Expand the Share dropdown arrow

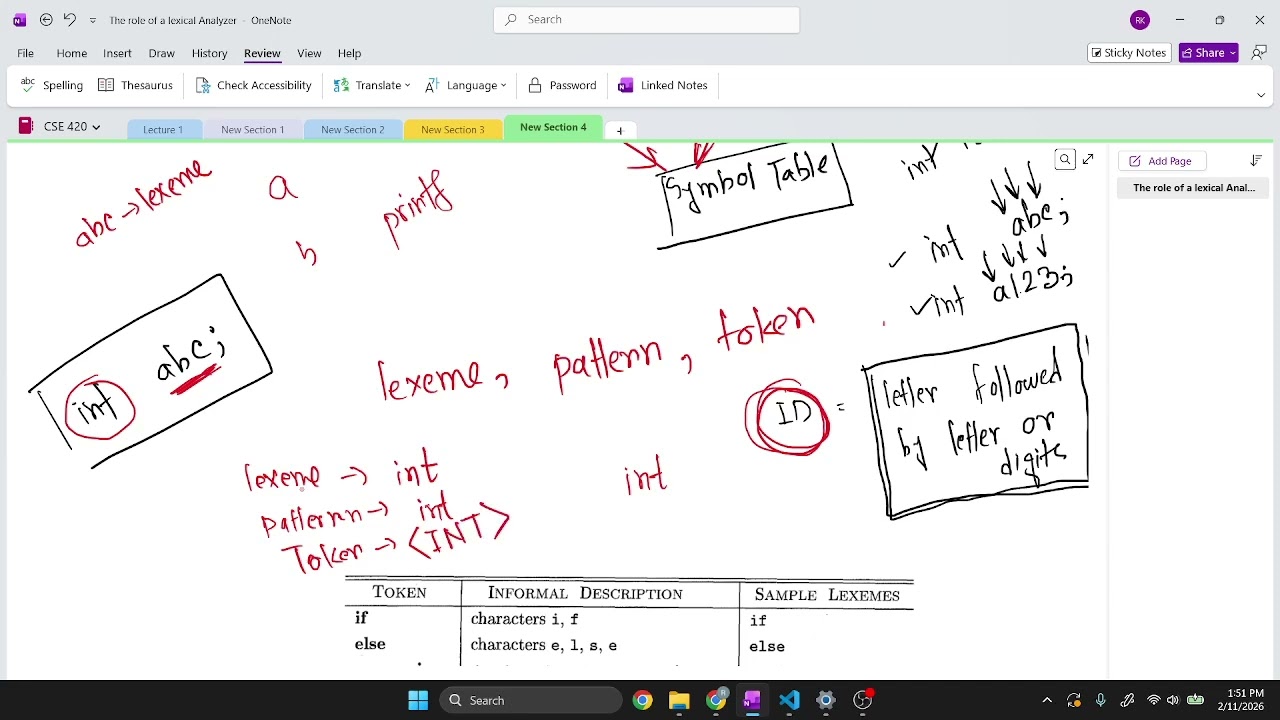pos(1234,53)
